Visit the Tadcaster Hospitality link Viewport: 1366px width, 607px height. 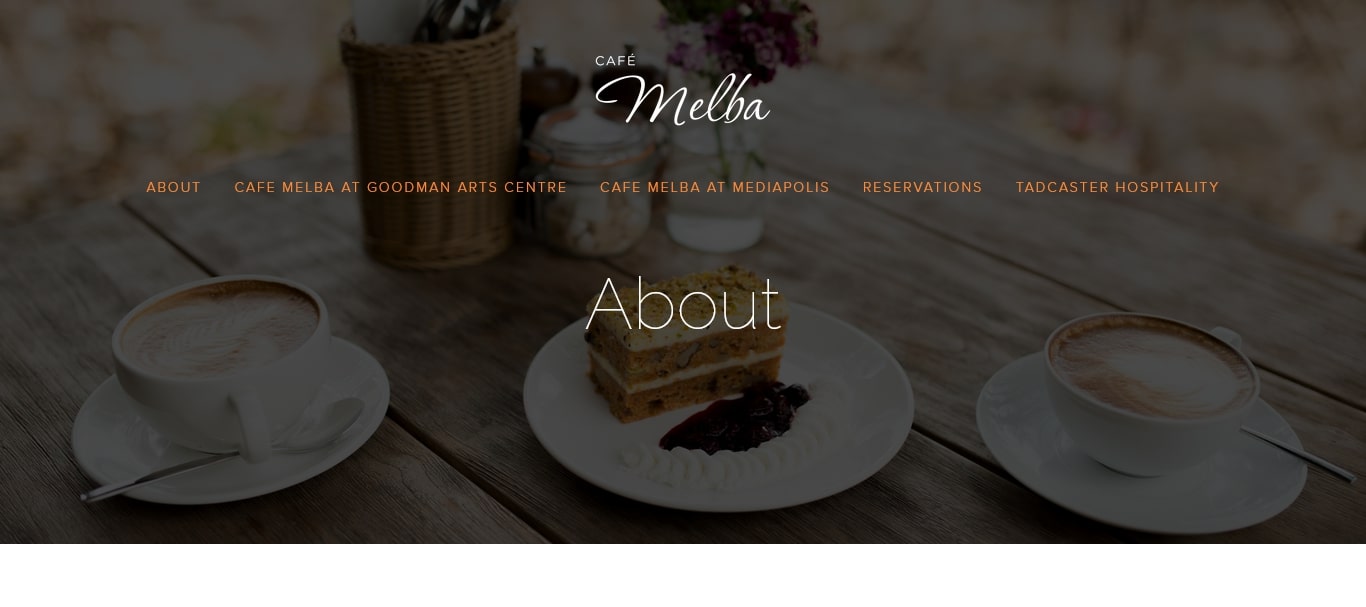pyautogui.click(x=1118, y=187)
